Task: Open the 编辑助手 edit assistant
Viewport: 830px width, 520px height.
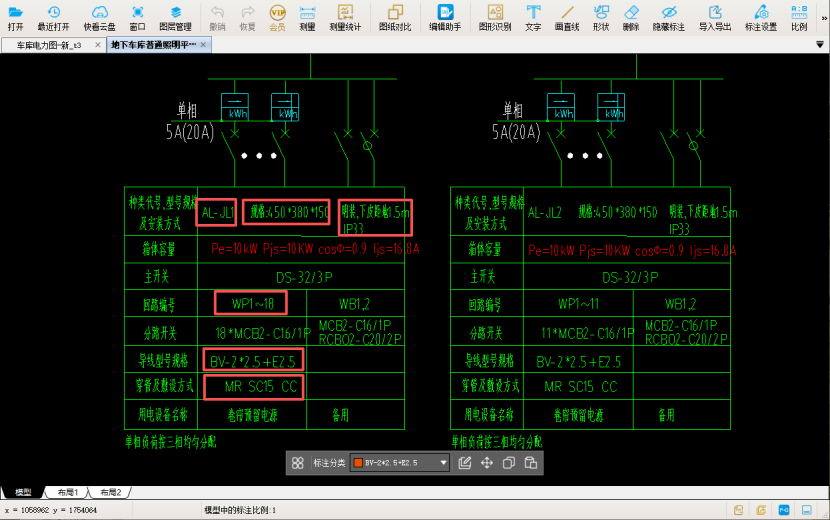Action: tap(445, 17)
